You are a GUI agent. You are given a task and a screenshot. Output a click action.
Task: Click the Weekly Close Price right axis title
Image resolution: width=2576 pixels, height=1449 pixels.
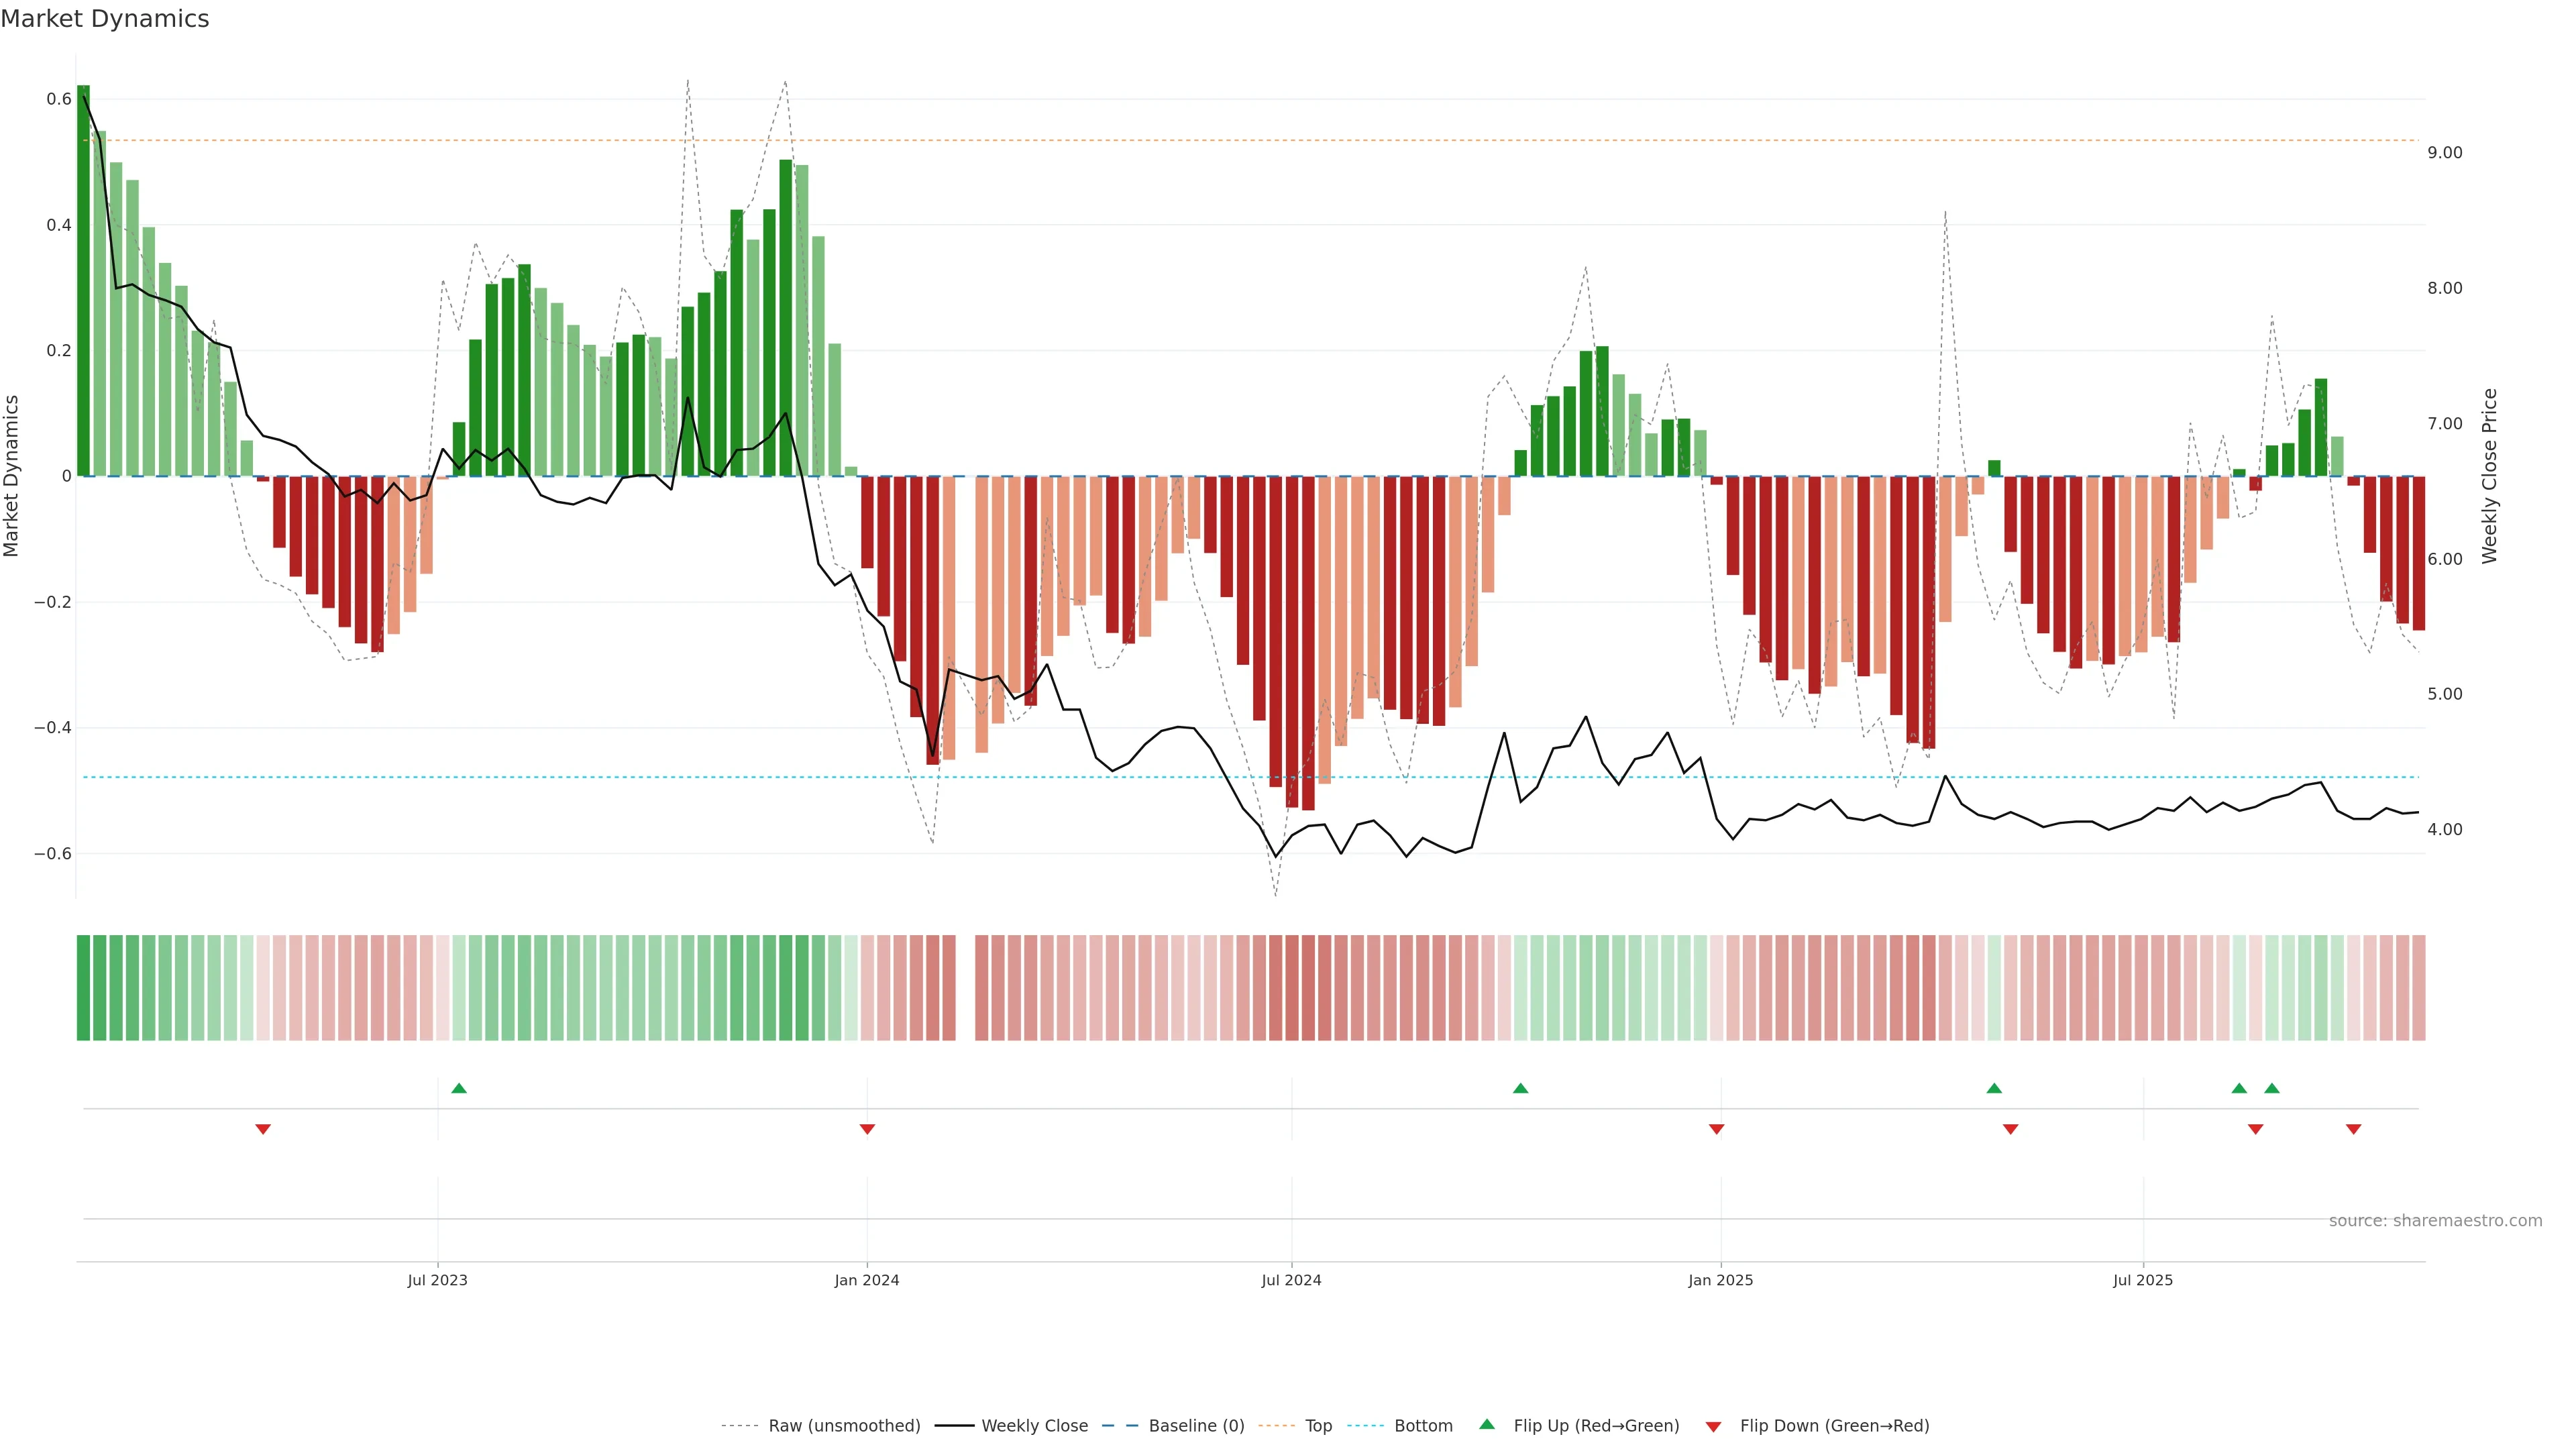tap(2489, 476)
